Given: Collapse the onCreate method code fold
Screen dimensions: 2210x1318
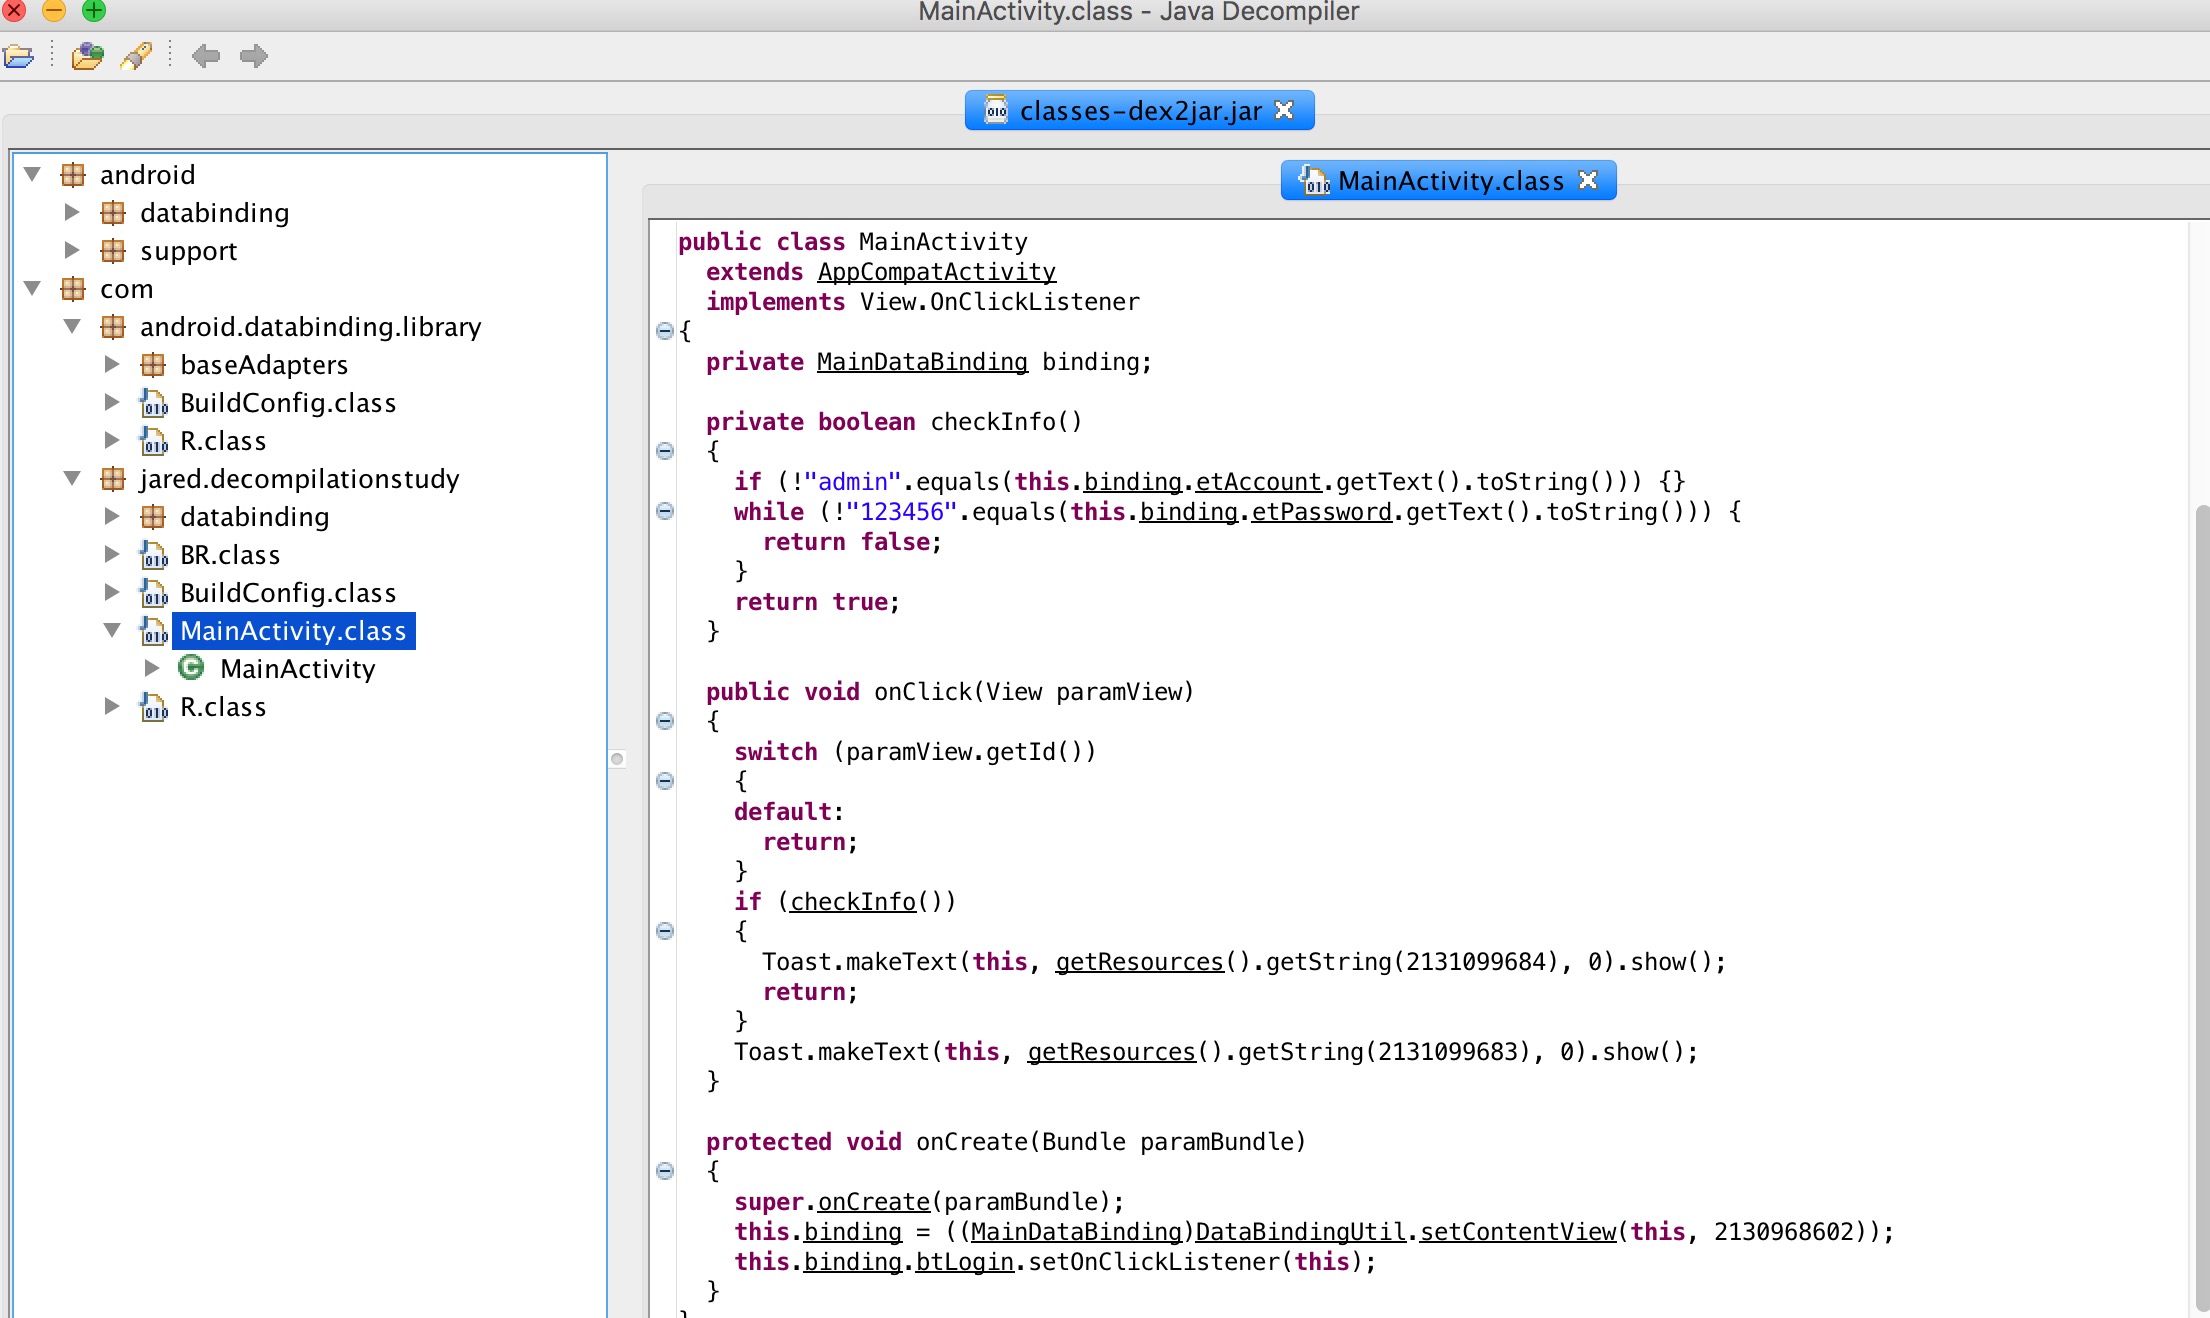Looking at the screenshot, I should point(665,1171).
